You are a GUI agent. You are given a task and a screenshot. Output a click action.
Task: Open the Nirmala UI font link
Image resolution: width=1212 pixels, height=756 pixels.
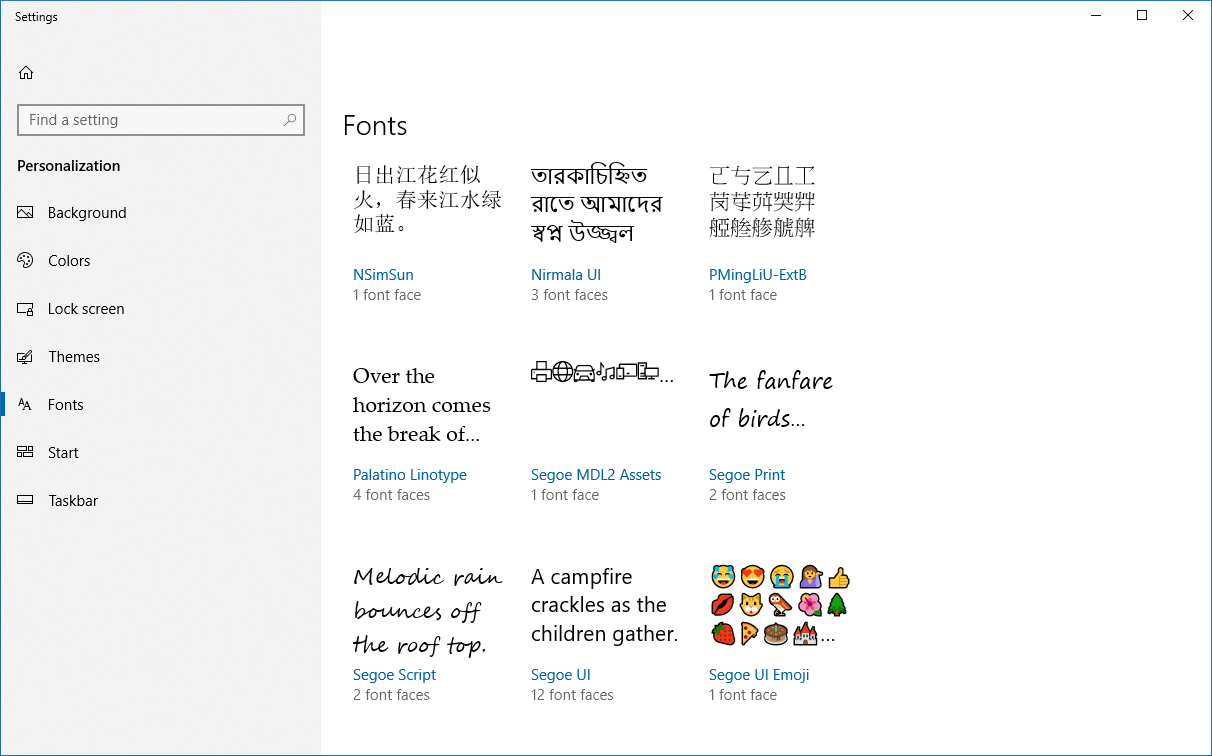click(566, 275)
